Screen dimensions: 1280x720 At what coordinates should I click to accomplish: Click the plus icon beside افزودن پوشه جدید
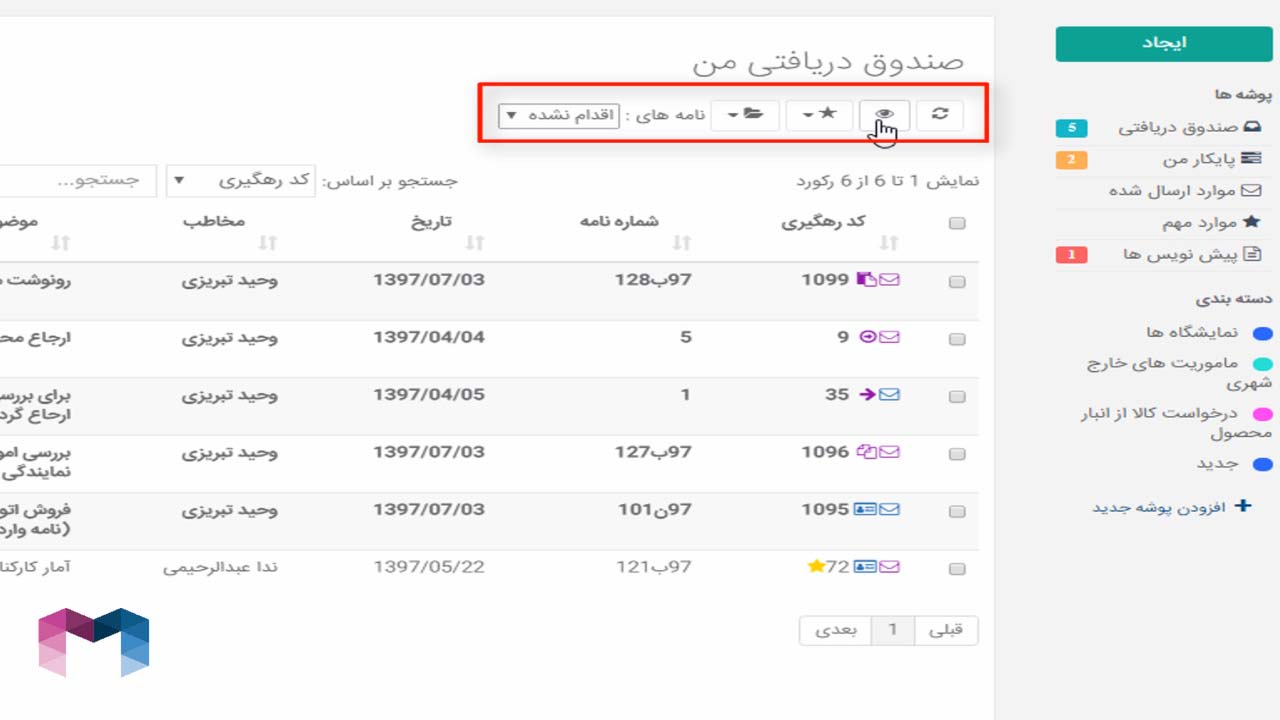pyautogui.click(x=1243, y=506)
